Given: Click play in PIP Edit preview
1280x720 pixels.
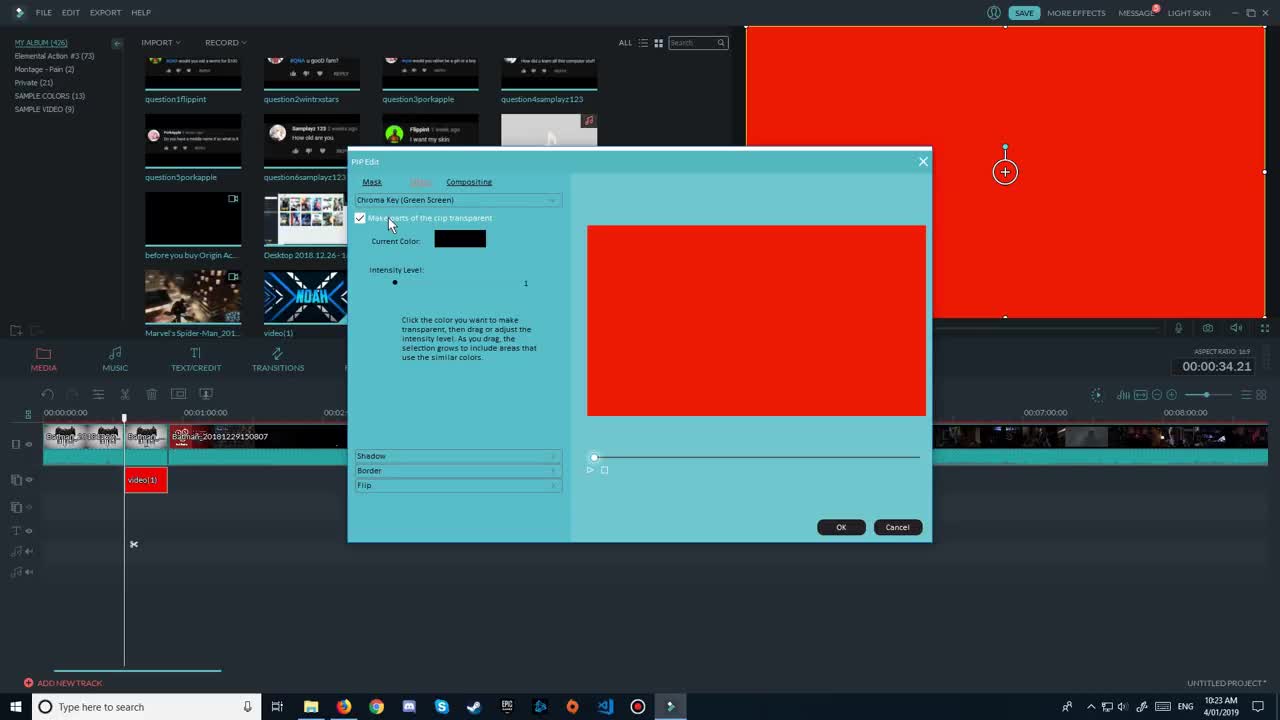Looking at the screenshot, I should (x=590, y=470).
